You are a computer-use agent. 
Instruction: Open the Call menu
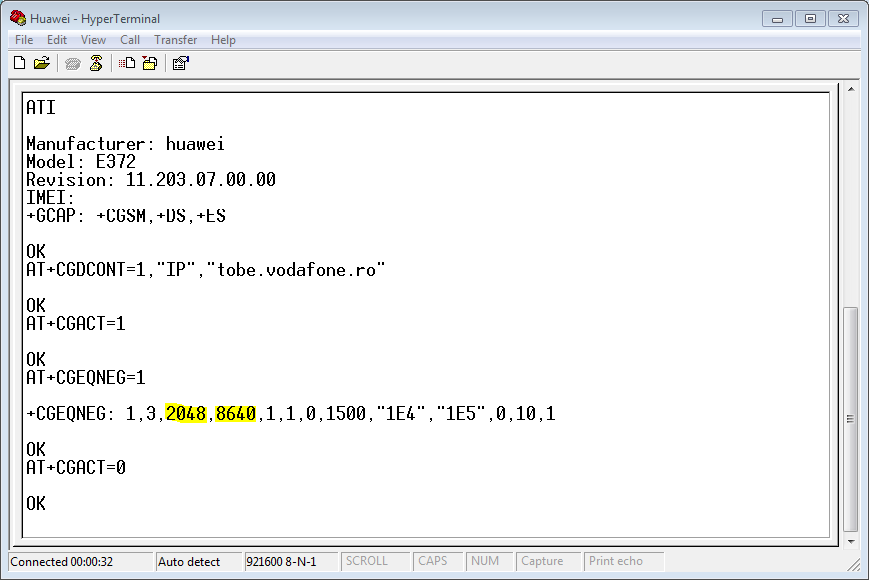pyautogui.click(x=130, y=40)
